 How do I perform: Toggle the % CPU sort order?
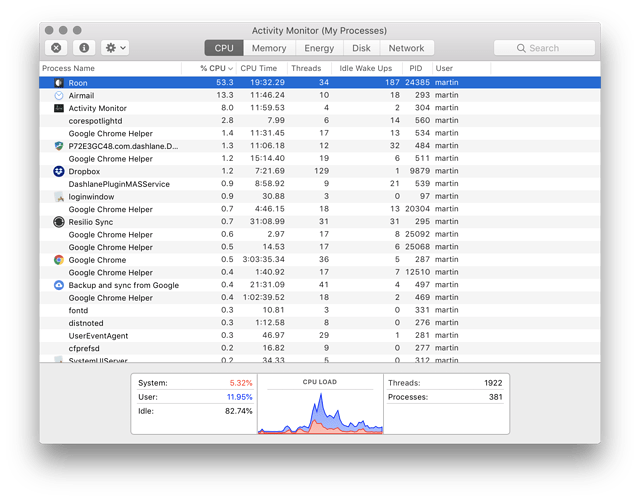[x=209, y=68]
